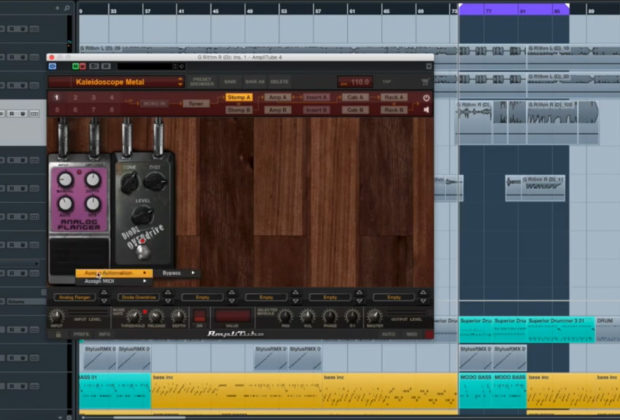This screenshot has height=420, width=620.
Task: Click the AUTO button in AmpliTube footer
Action: point(388,335)
